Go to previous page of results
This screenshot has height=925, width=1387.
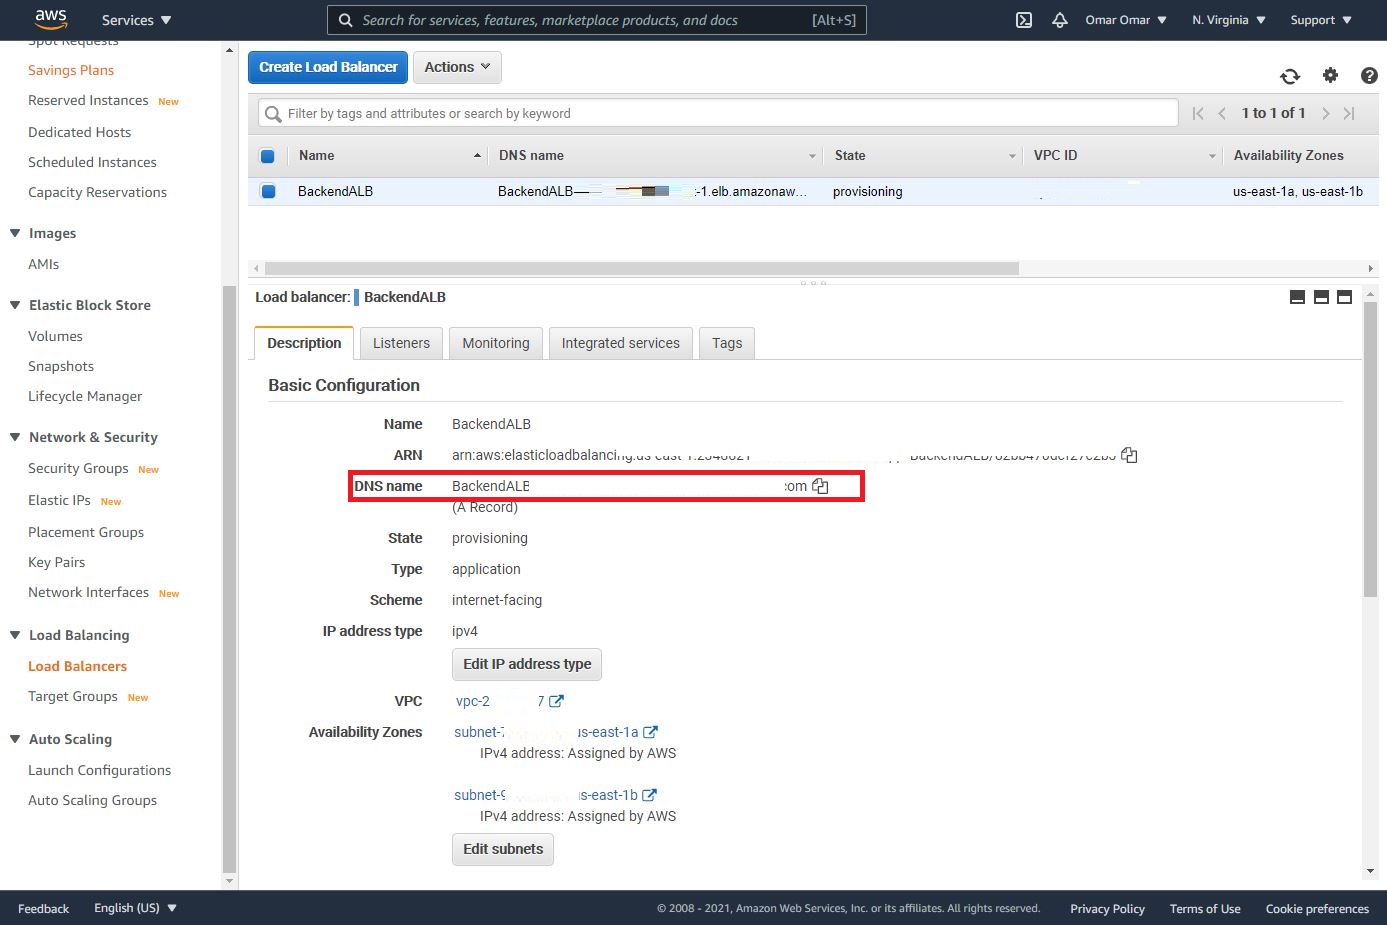[1222, 113]
